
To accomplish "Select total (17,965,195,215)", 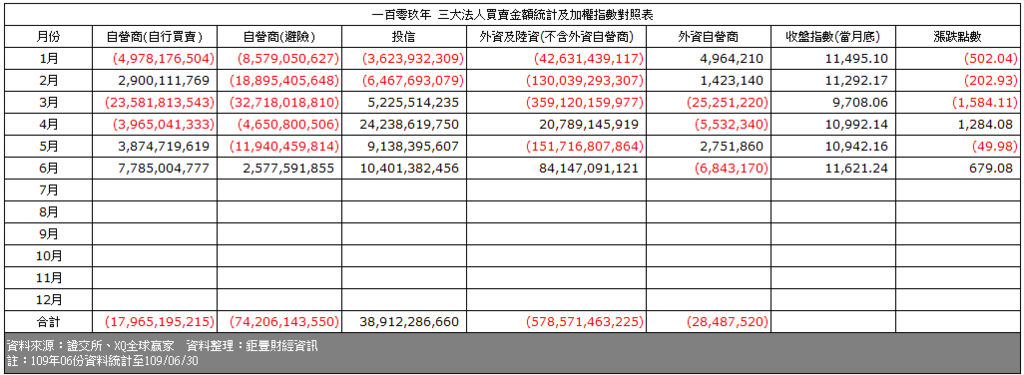I will [x=160, y=321].
